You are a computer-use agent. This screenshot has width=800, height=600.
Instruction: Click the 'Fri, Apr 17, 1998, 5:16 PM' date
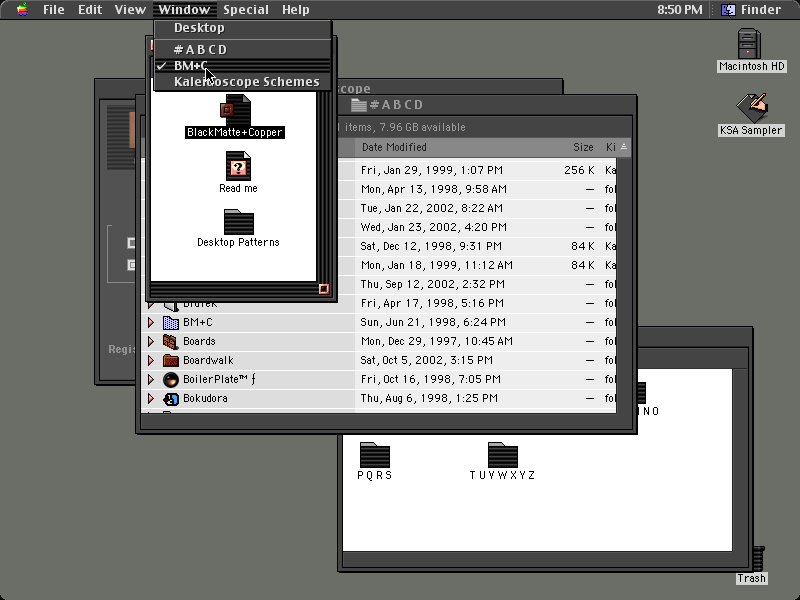pos(432,304)
